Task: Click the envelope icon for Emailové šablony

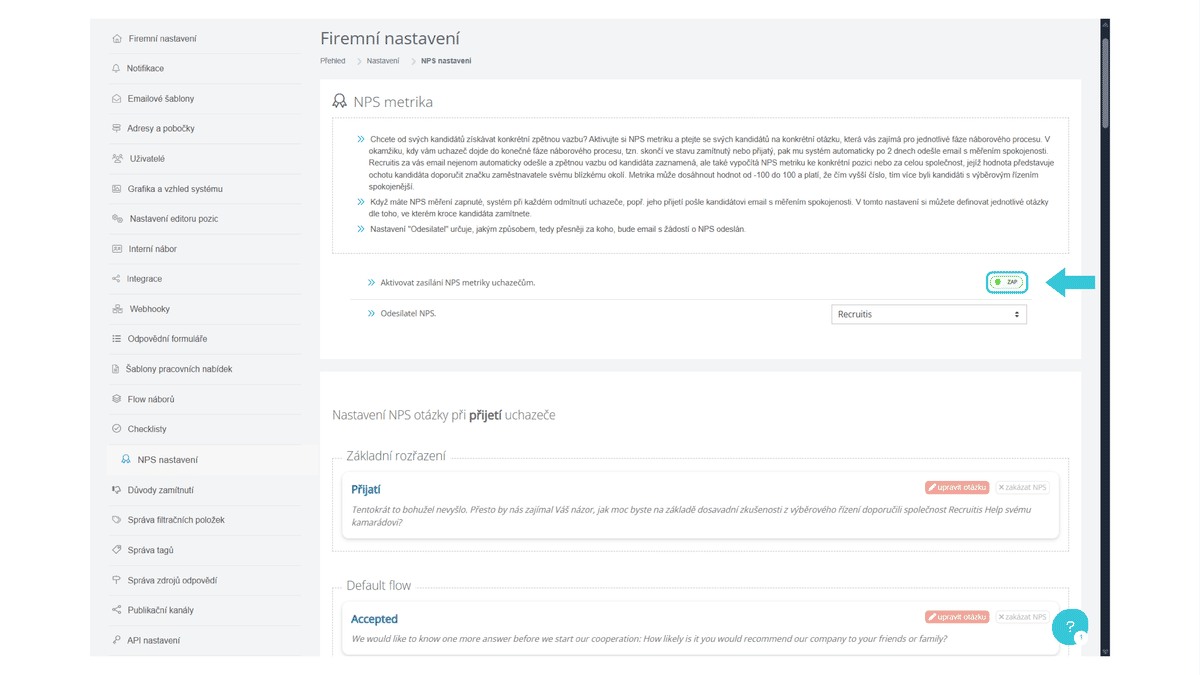Action: click(117, 98)
